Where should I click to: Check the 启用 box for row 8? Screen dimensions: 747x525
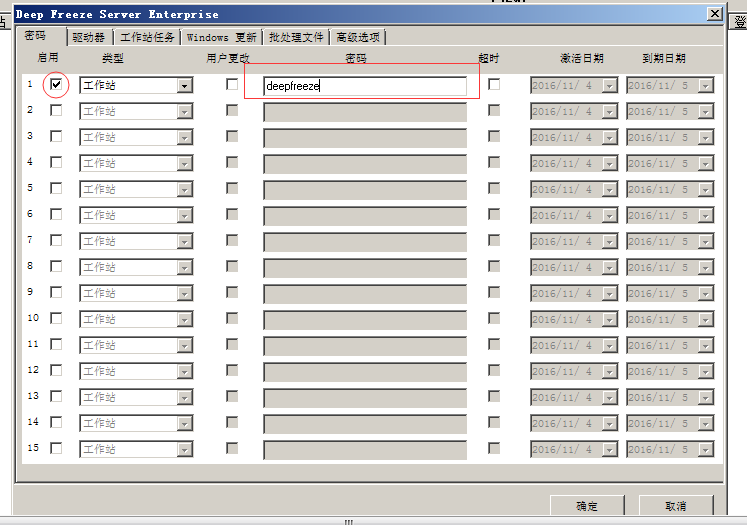[x=56, y=267]
